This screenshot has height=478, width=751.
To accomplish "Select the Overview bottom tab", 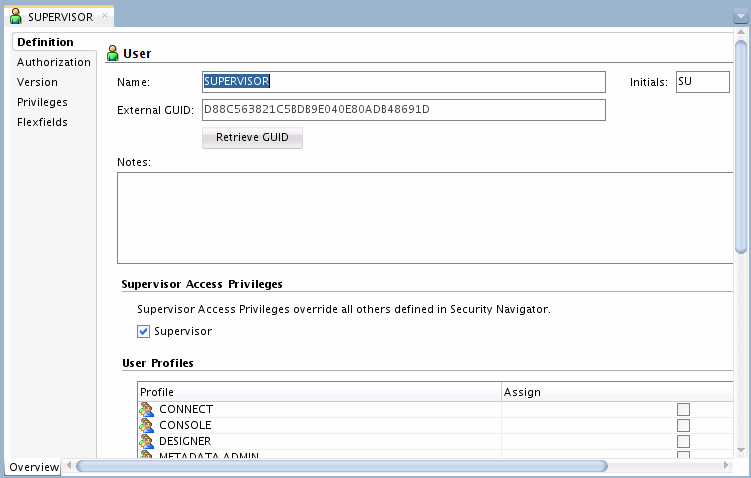I will coord(34,467).
